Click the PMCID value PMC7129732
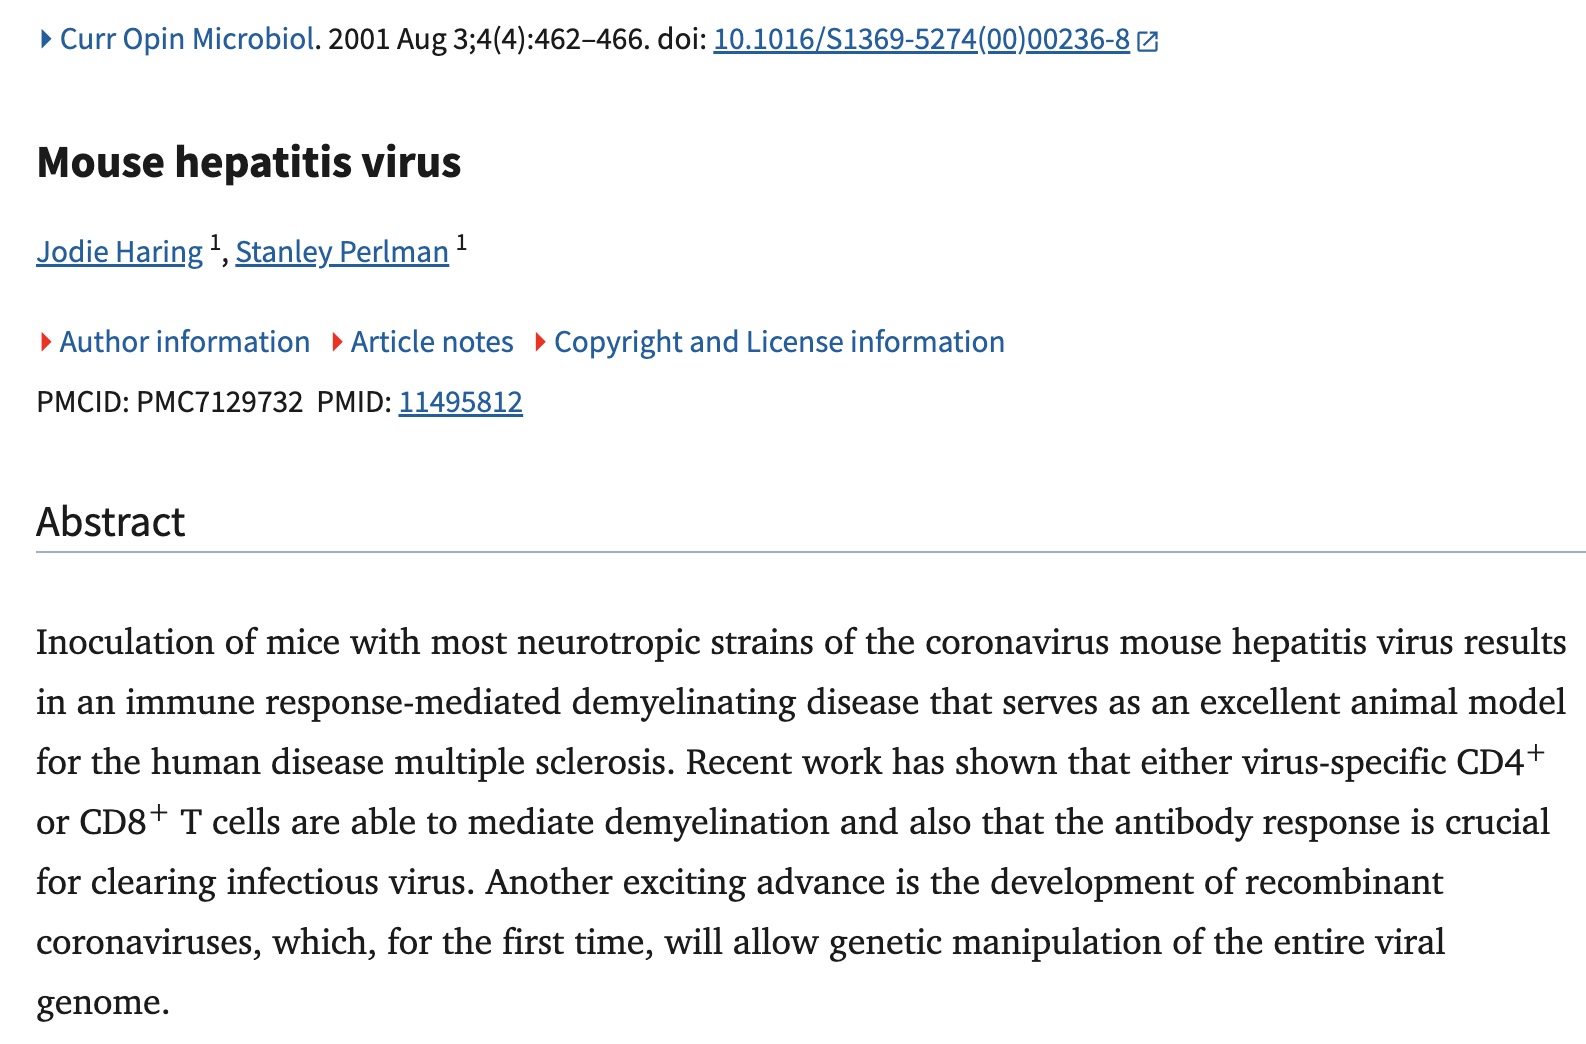Screen dimensions: 1586x1044 (219, 402)
